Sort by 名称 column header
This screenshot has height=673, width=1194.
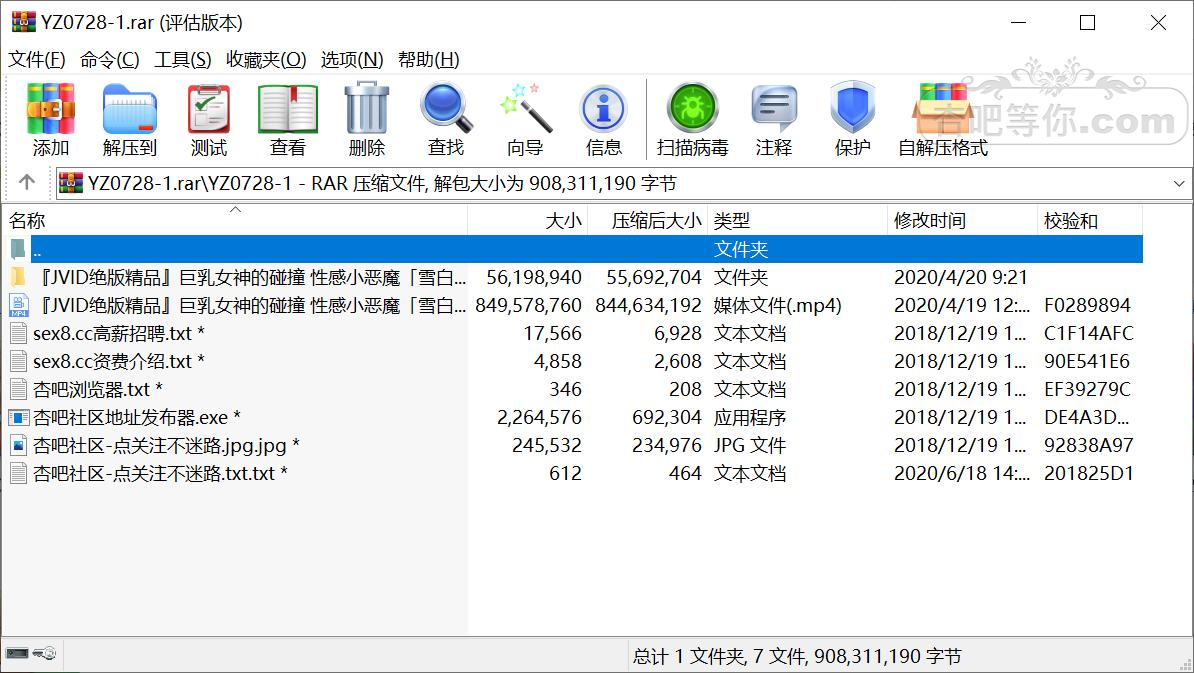pos(235,221)
